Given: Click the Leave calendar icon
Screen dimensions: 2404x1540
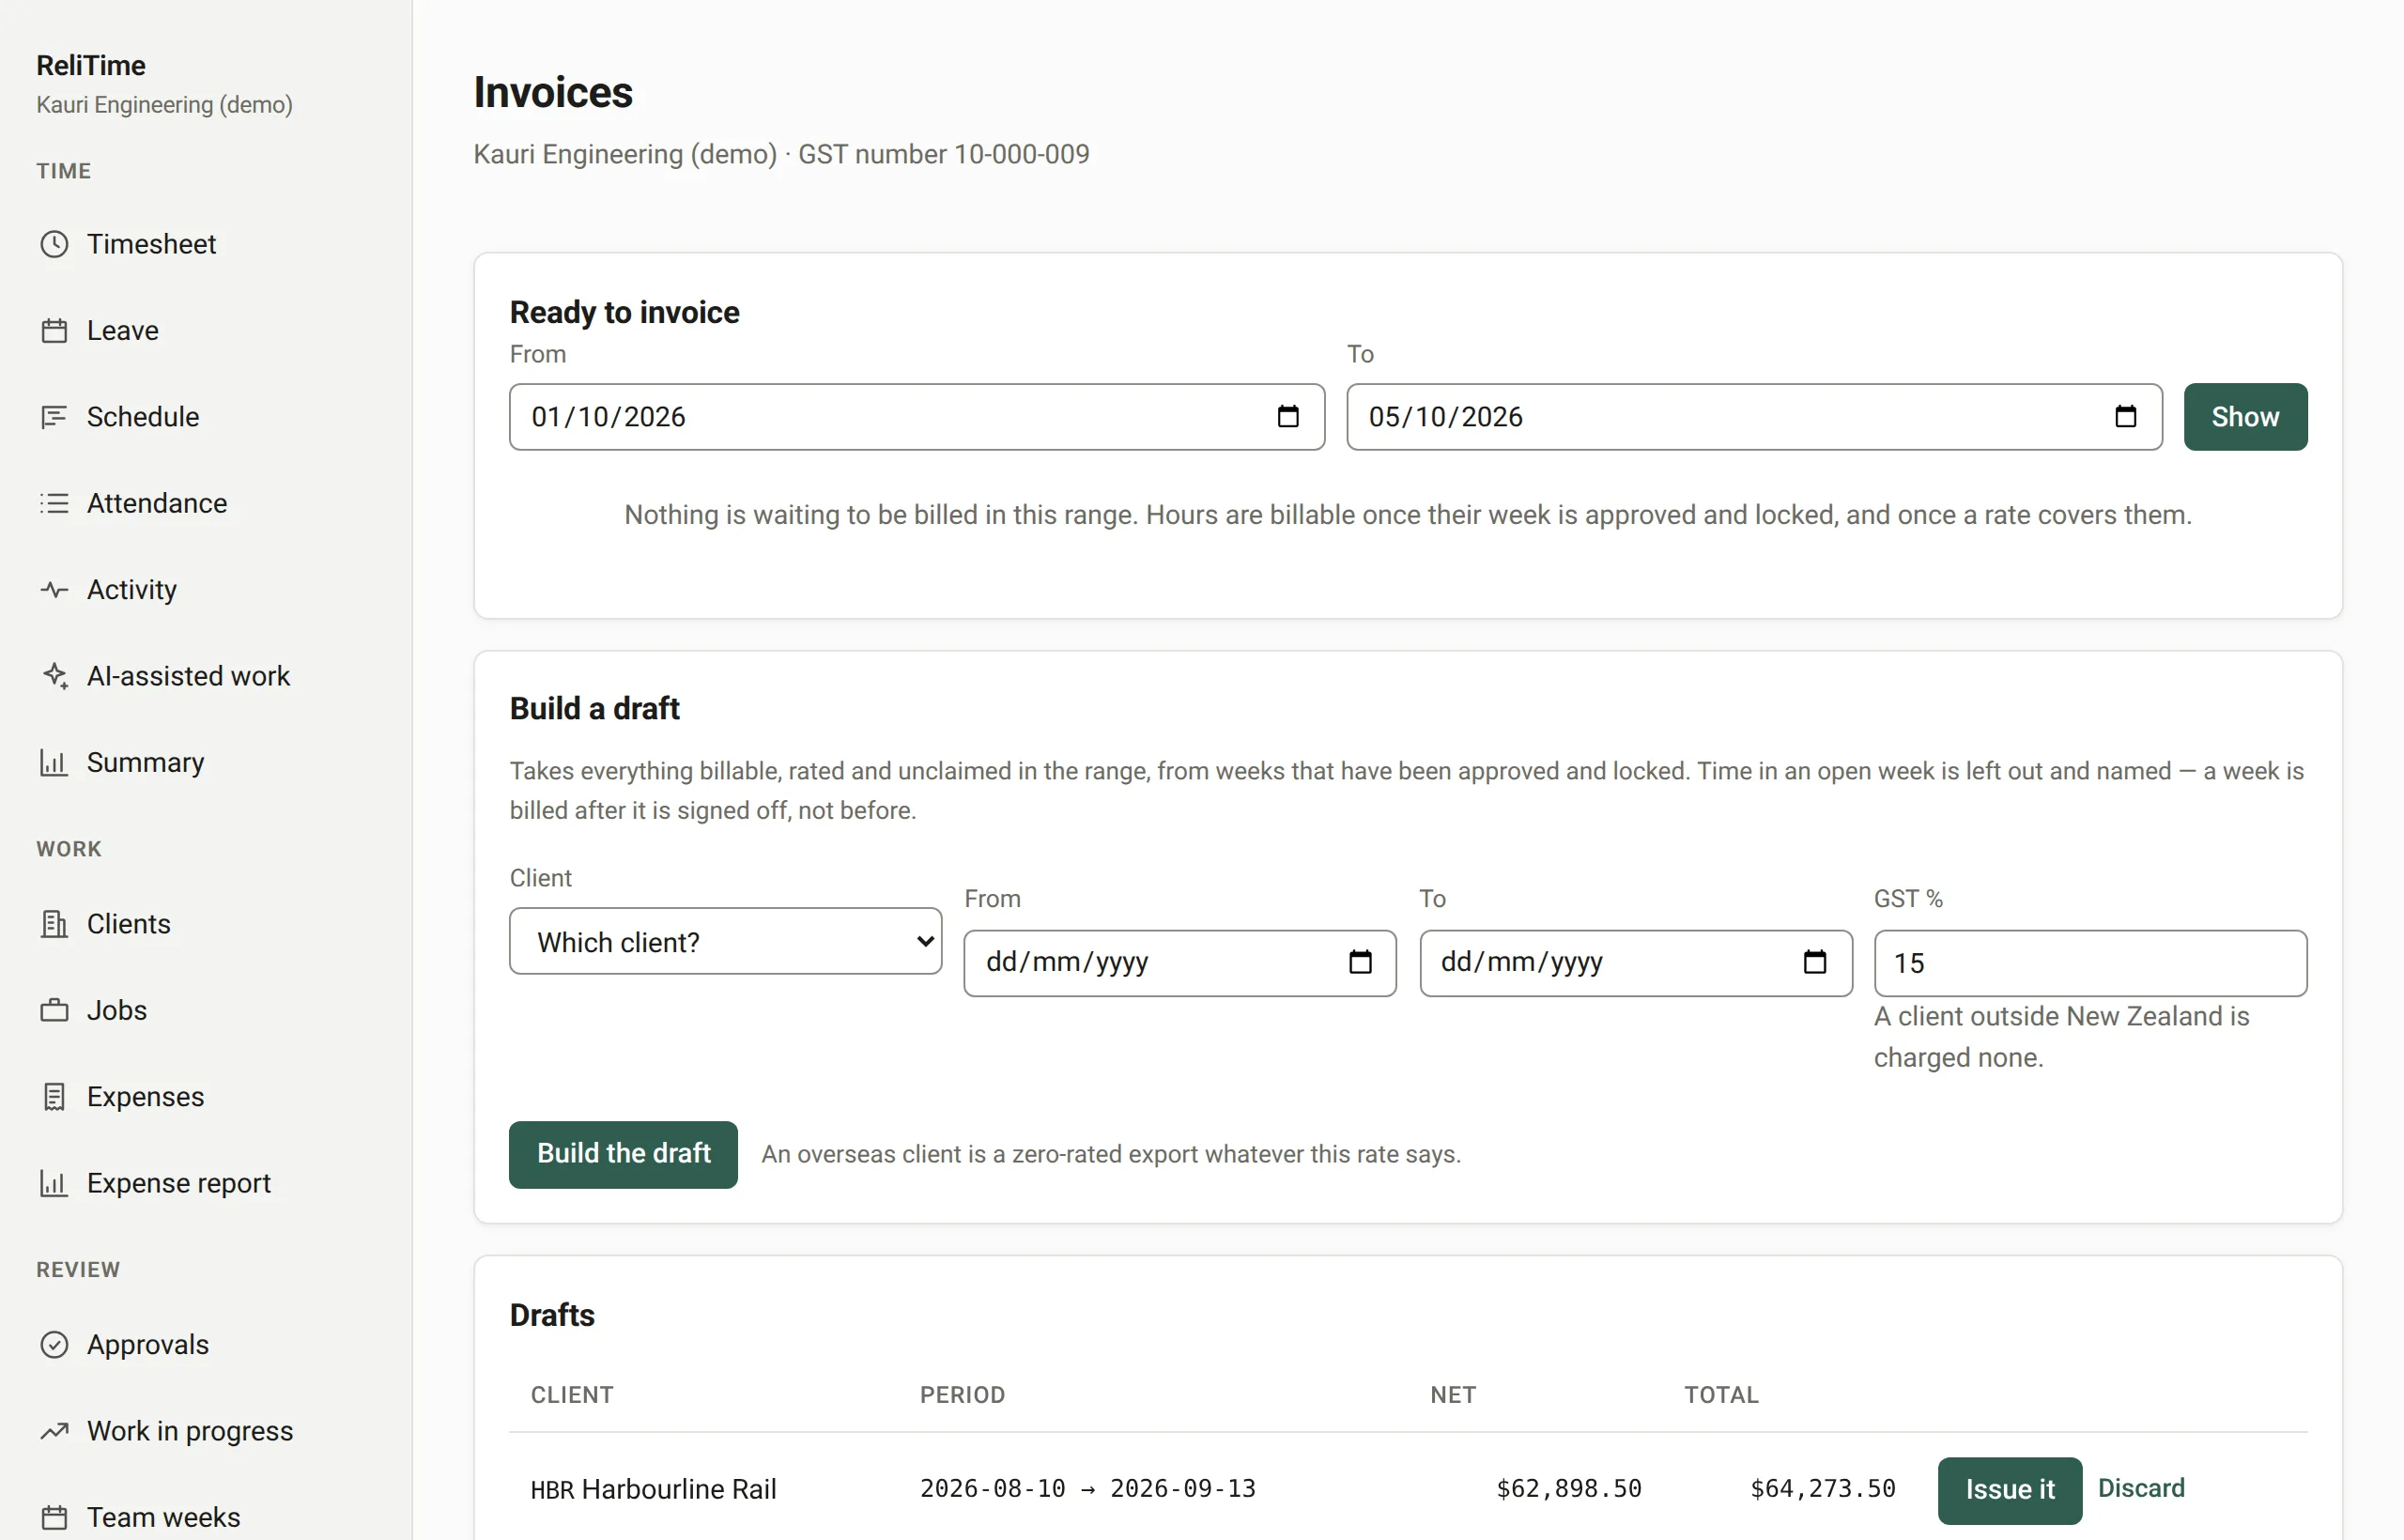Looking at the screenshot, I should 54,331.
